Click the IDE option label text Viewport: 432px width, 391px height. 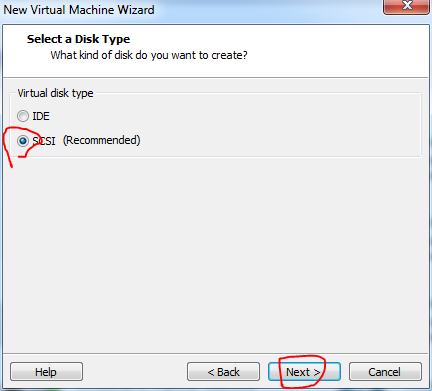pyautogui.click(x=41, y=116)
